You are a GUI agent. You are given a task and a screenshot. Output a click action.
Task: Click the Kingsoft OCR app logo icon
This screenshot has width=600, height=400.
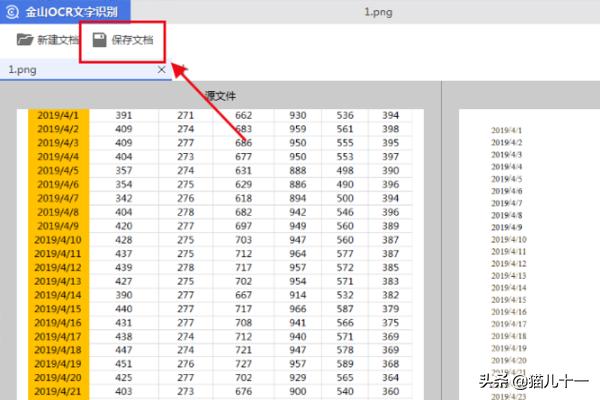click(12, 13)
